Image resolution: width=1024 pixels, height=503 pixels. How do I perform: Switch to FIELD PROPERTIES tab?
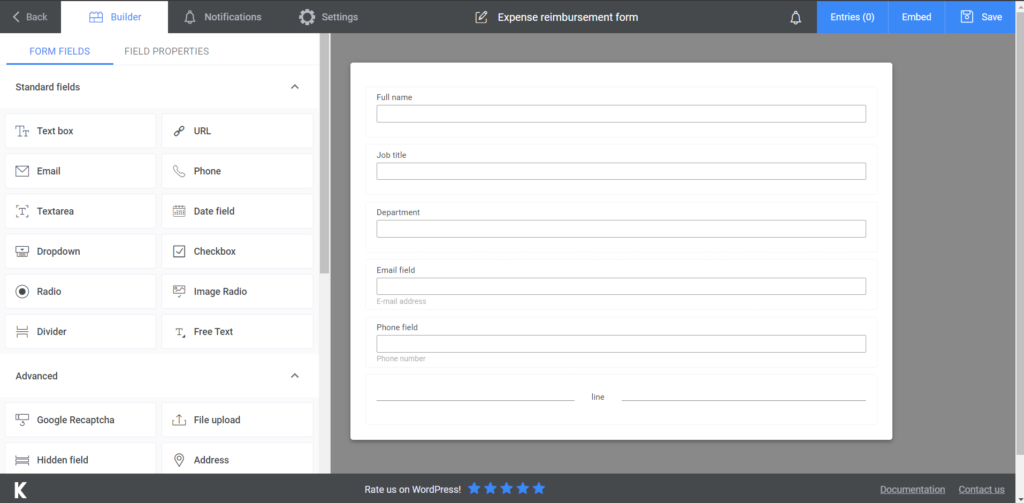point(167,51)
